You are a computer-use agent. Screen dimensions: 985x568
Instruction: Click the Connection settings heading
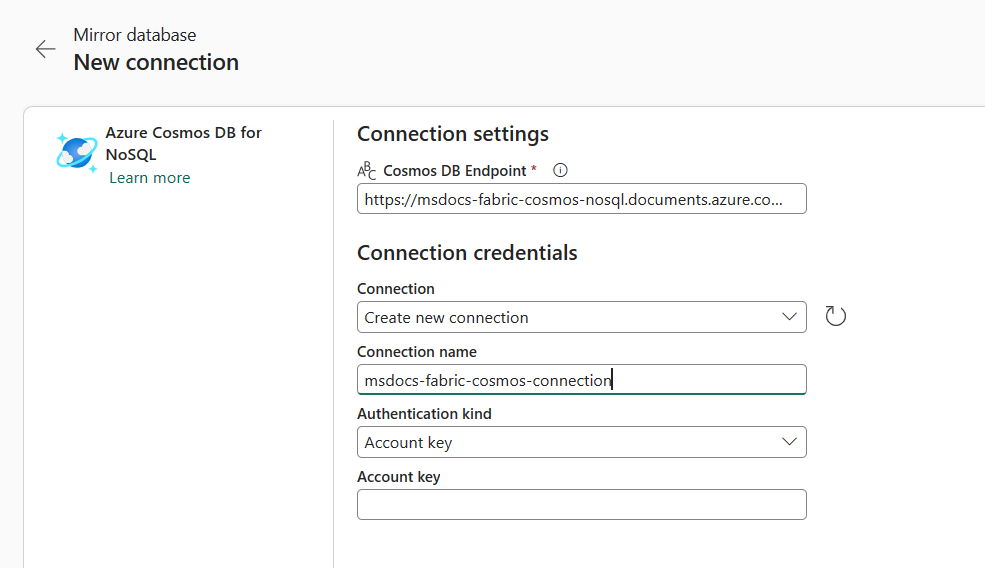point(452,134)
